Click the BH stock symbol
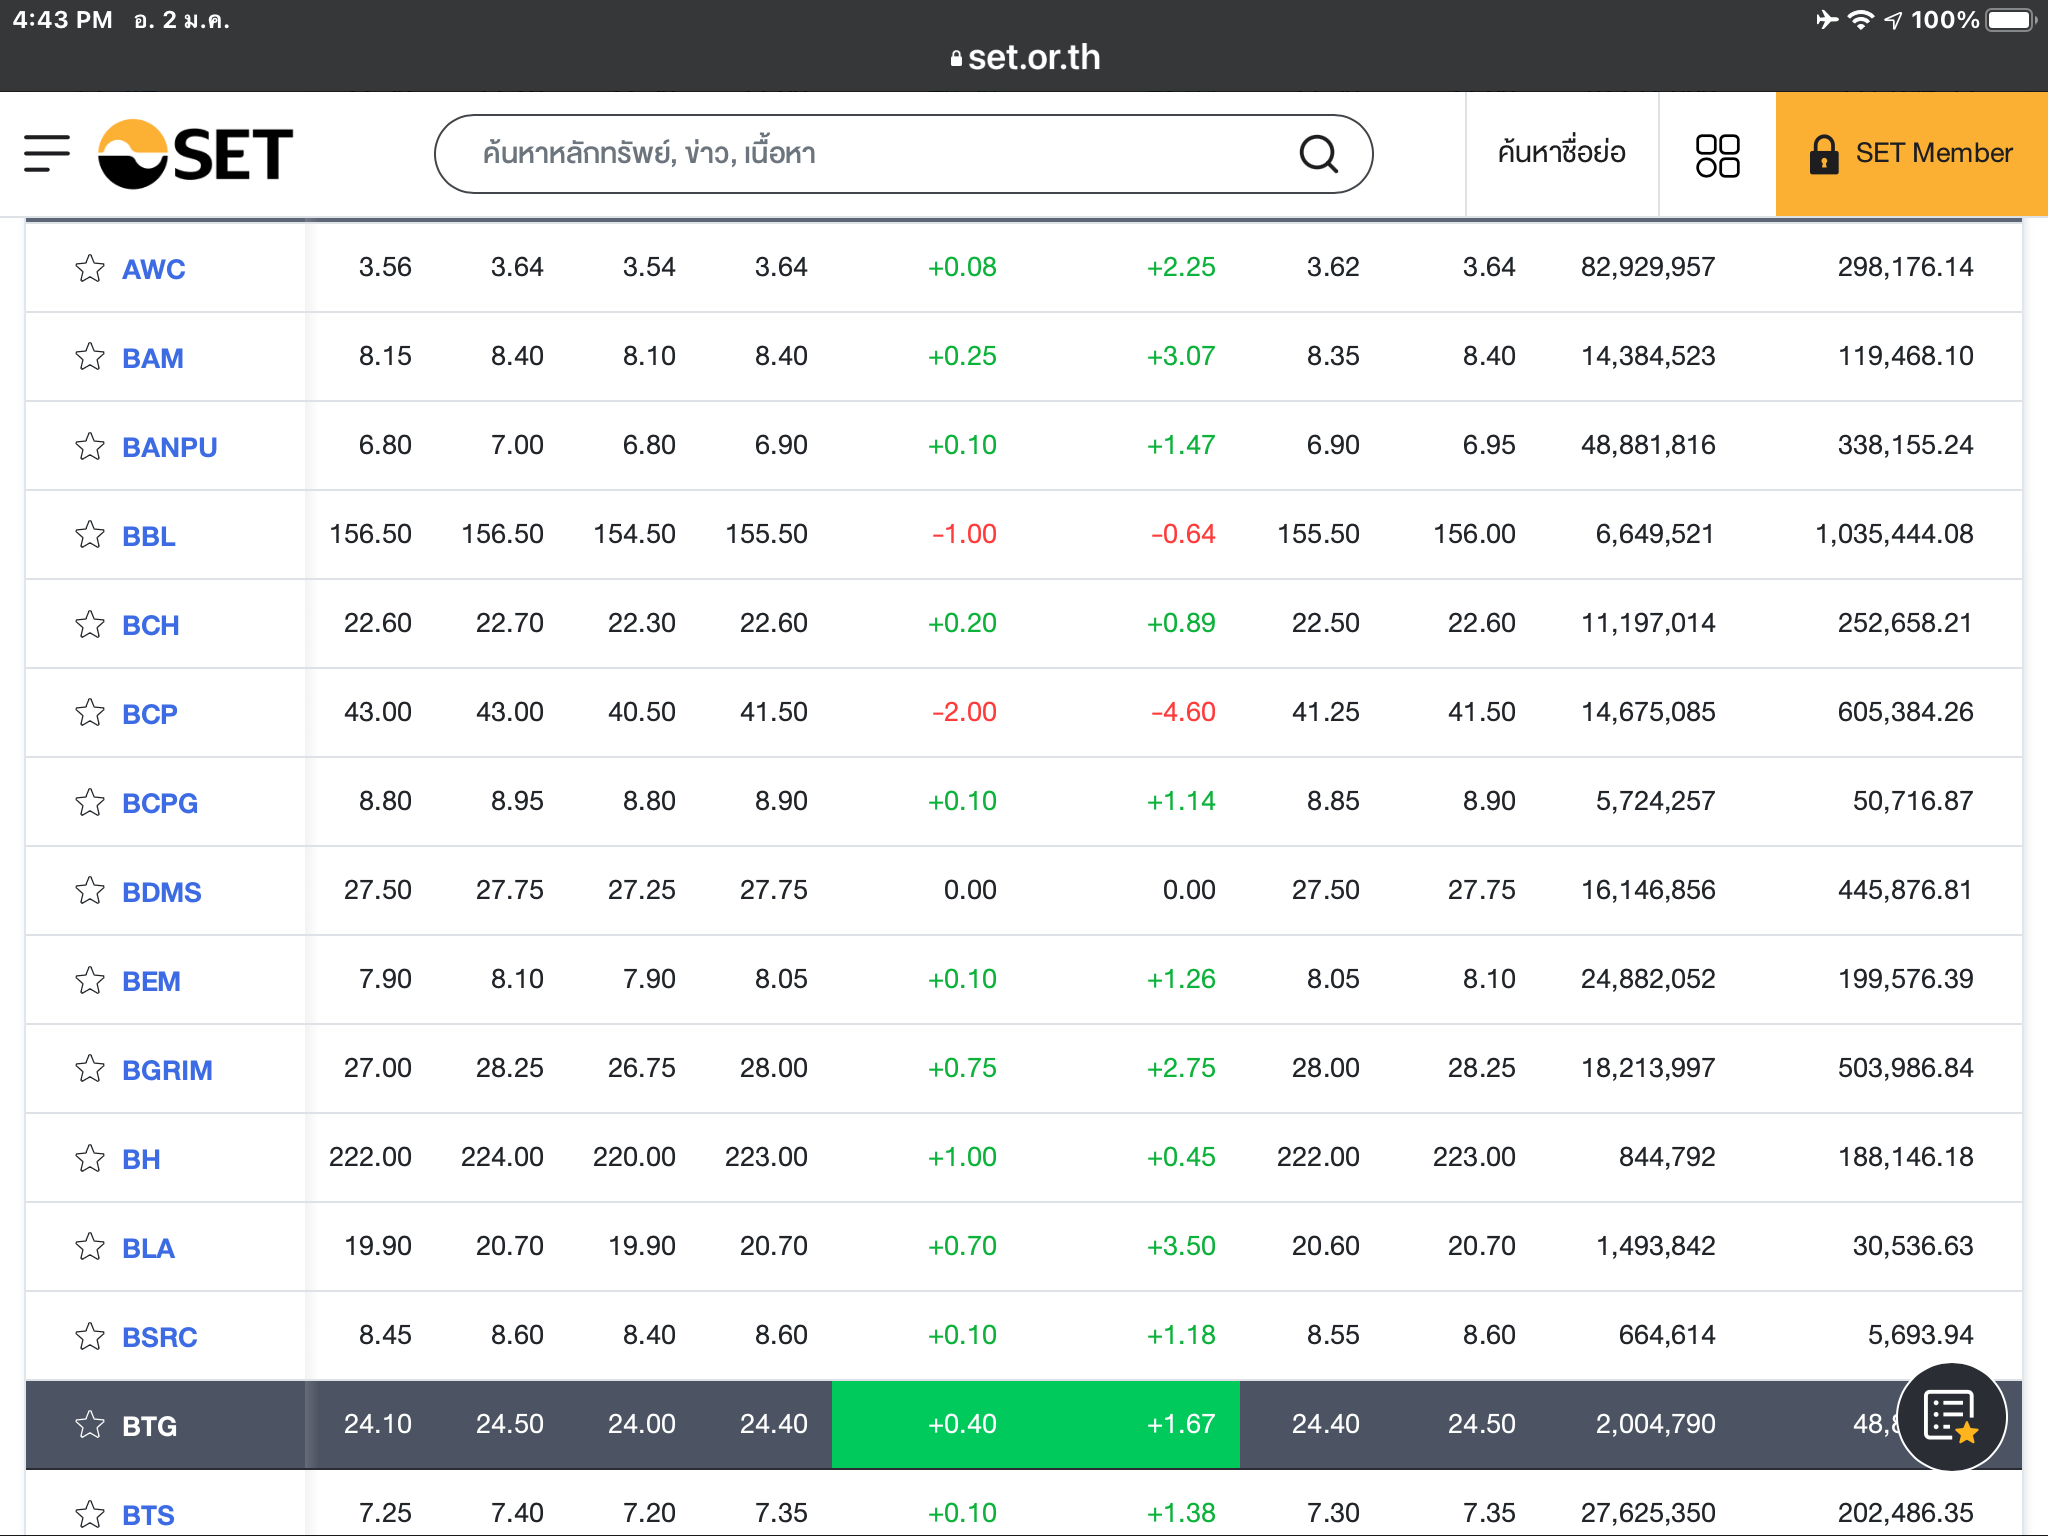This screenshot has width=2048, height=1536. pyautogui.click(x=141, y=1159)
